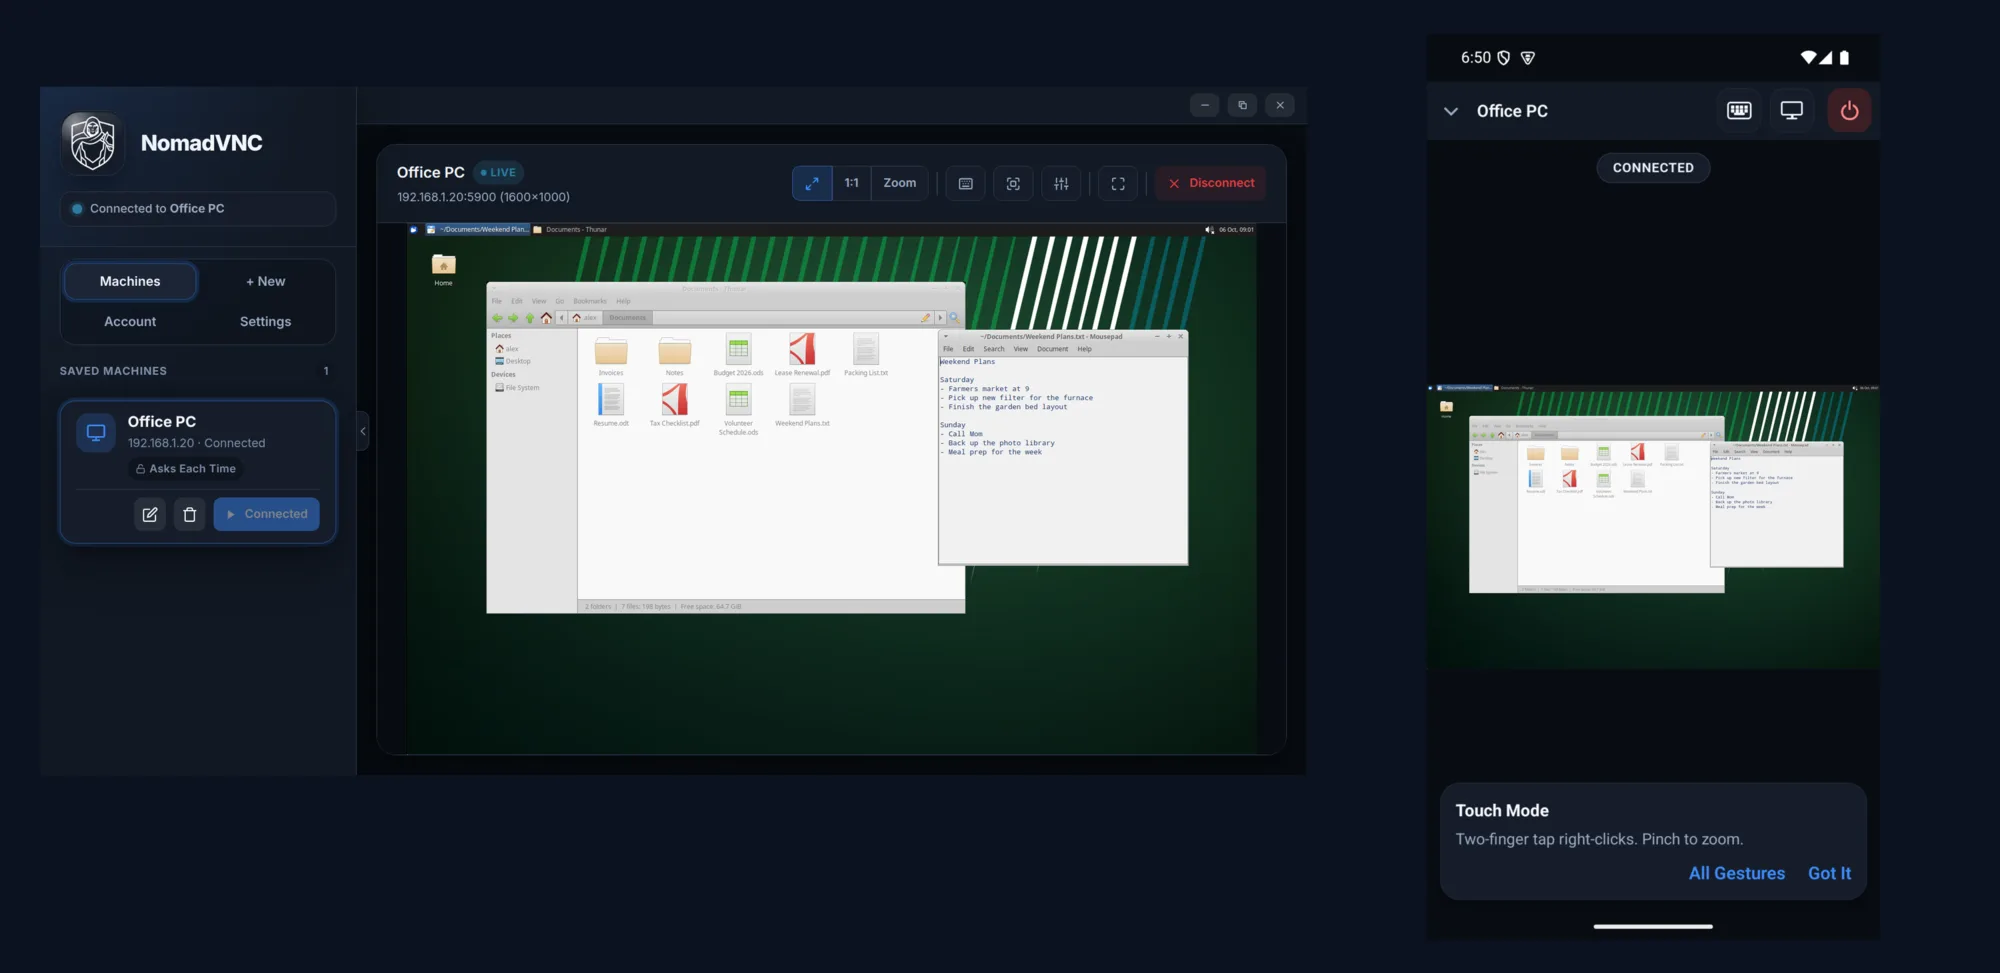The width and height of the screenshot is (2000, 973).
Task: Open the Machines tab
Action: tap(130, 281)
